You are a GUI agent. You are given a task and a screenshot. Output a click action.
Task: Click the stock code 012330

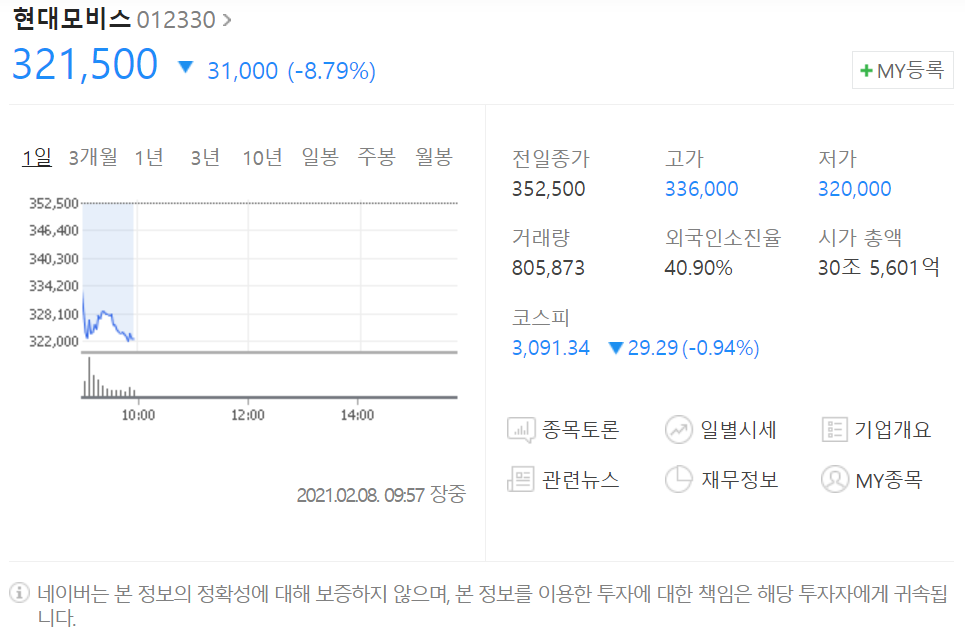click(x=176, y=20)
